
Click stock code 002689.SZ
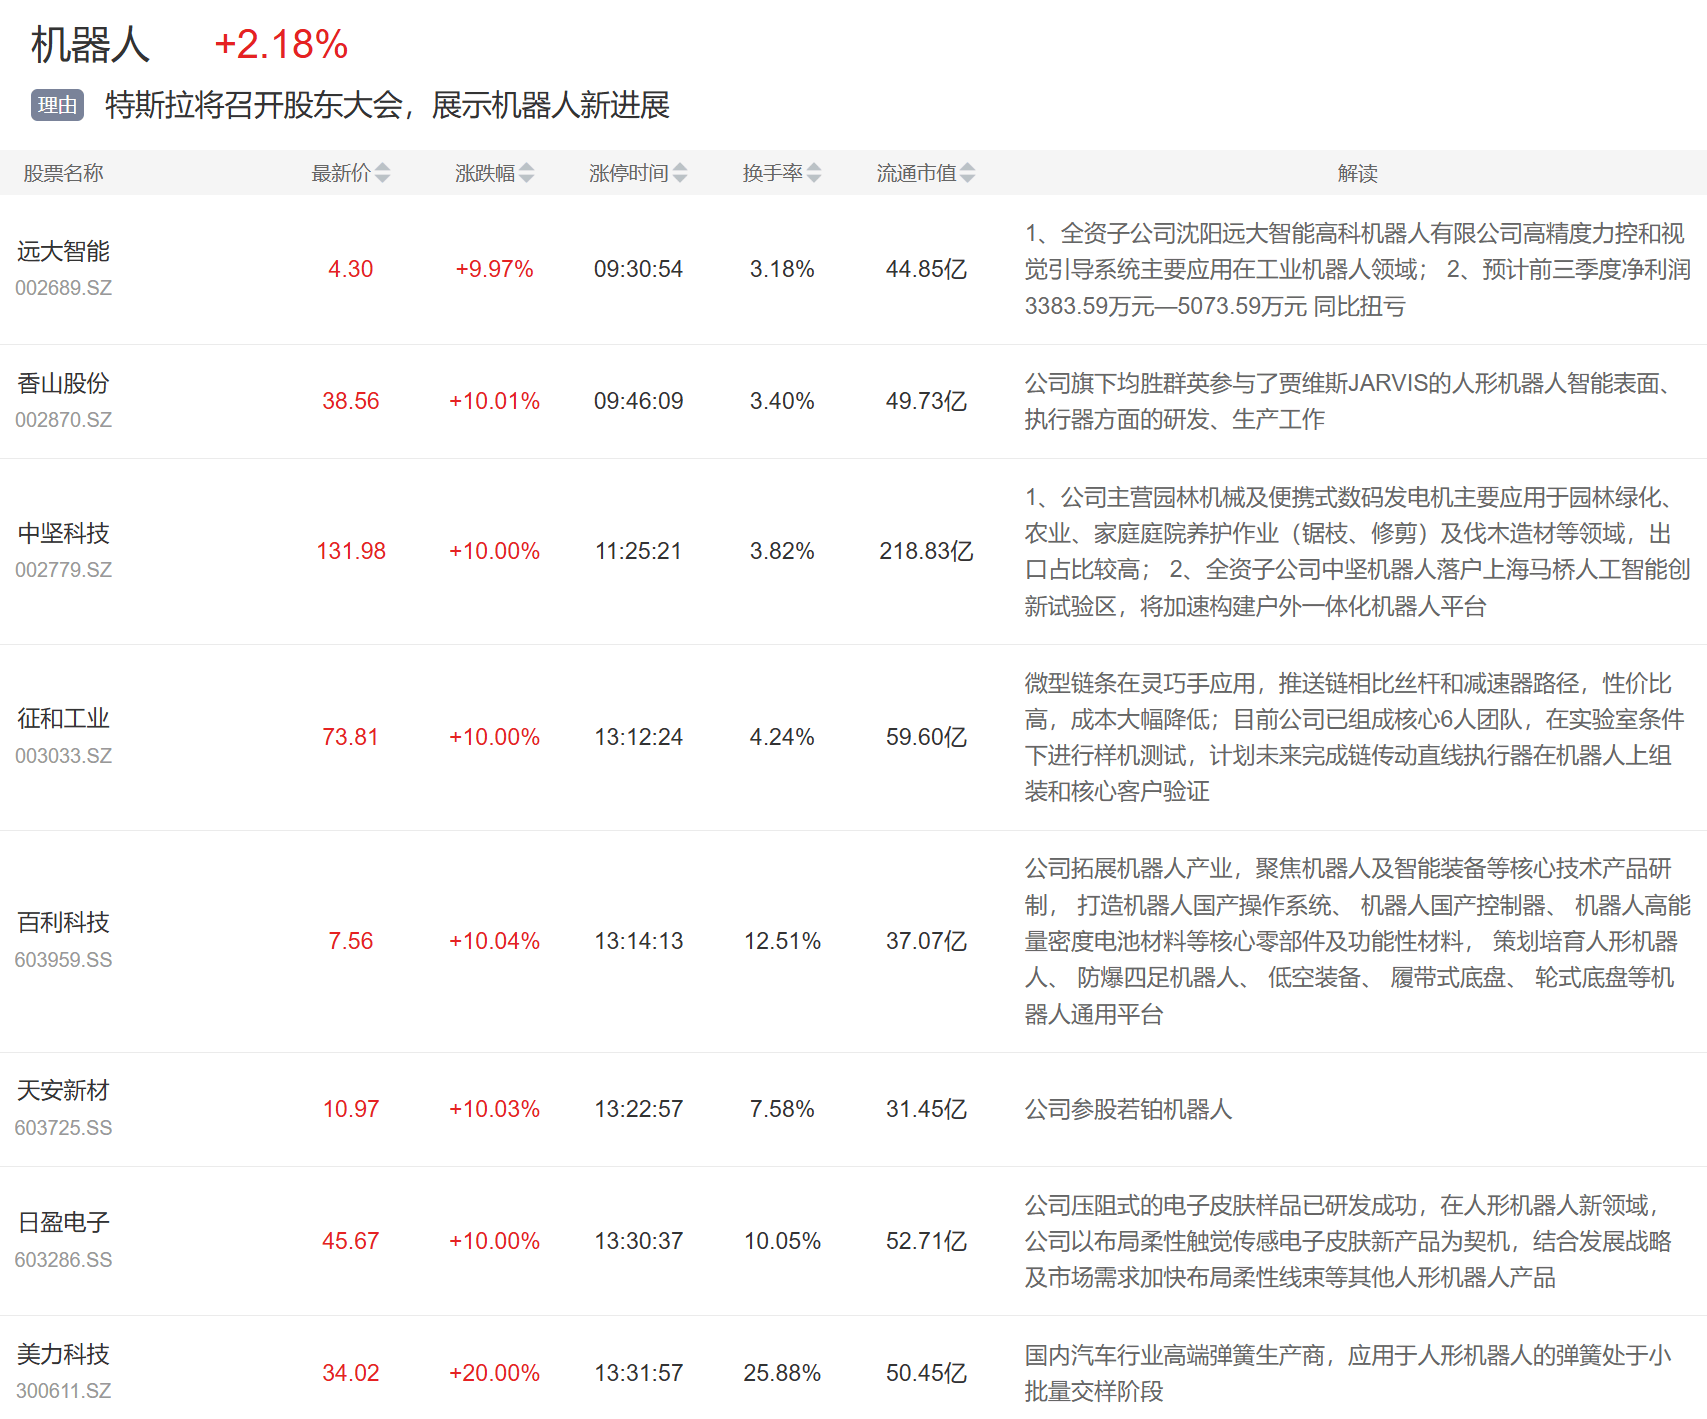(x=63, y=288)
